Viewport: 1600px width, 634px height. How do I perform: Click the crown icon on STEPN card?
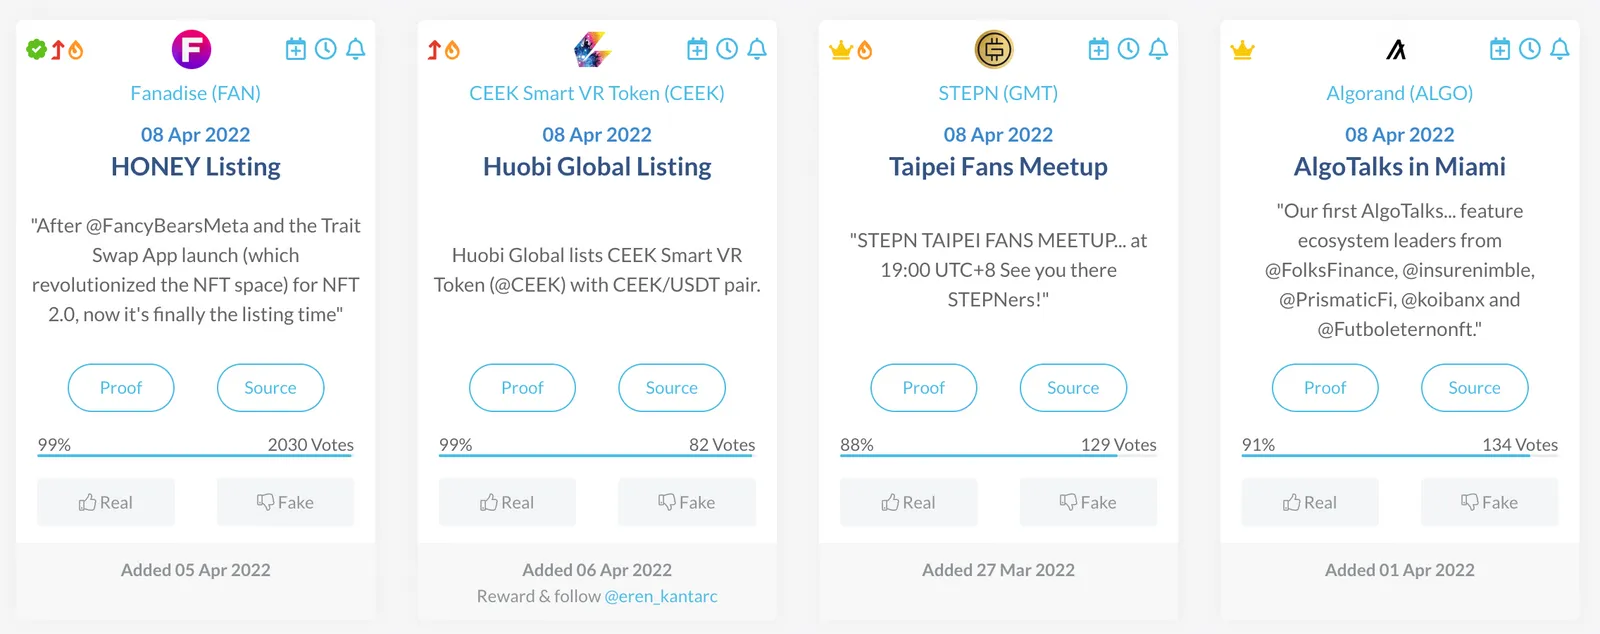[840, 50]
